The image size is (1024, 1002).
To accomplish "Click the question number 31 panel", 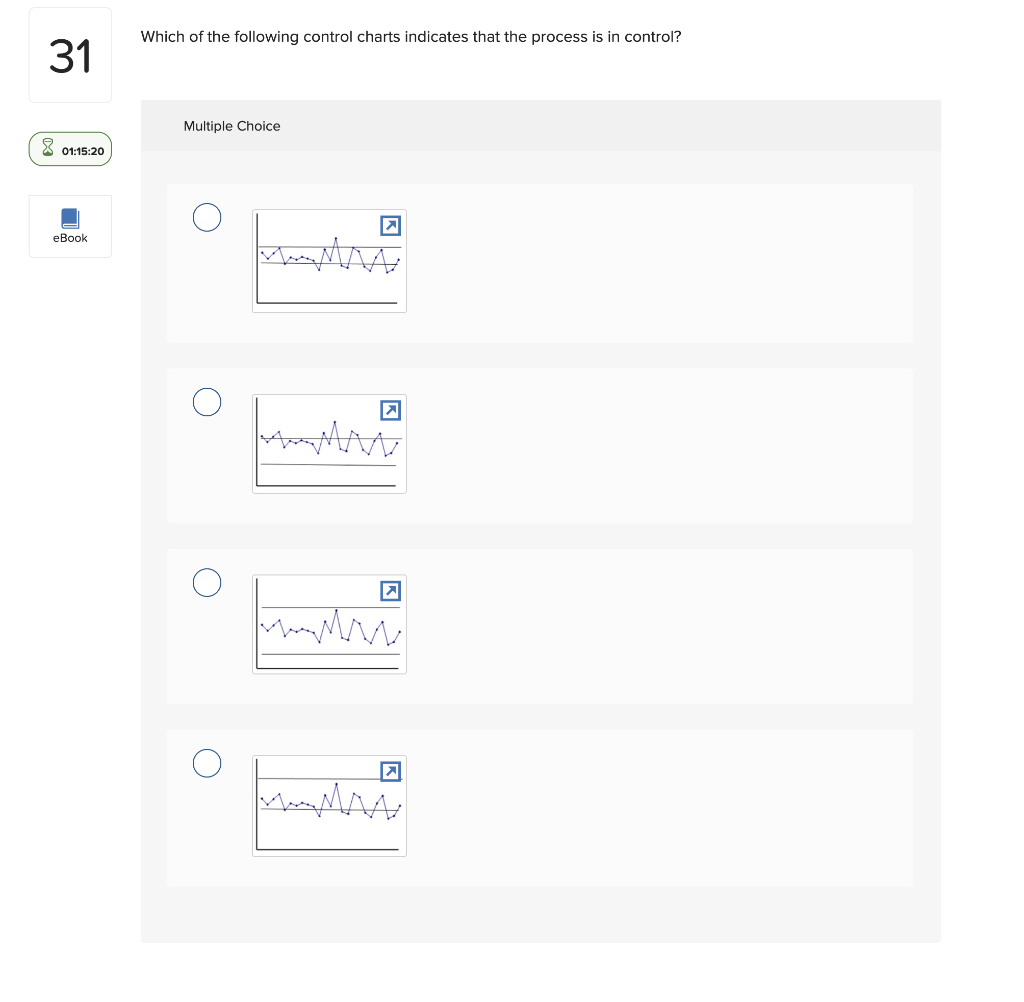I will (x=69, y=54).
